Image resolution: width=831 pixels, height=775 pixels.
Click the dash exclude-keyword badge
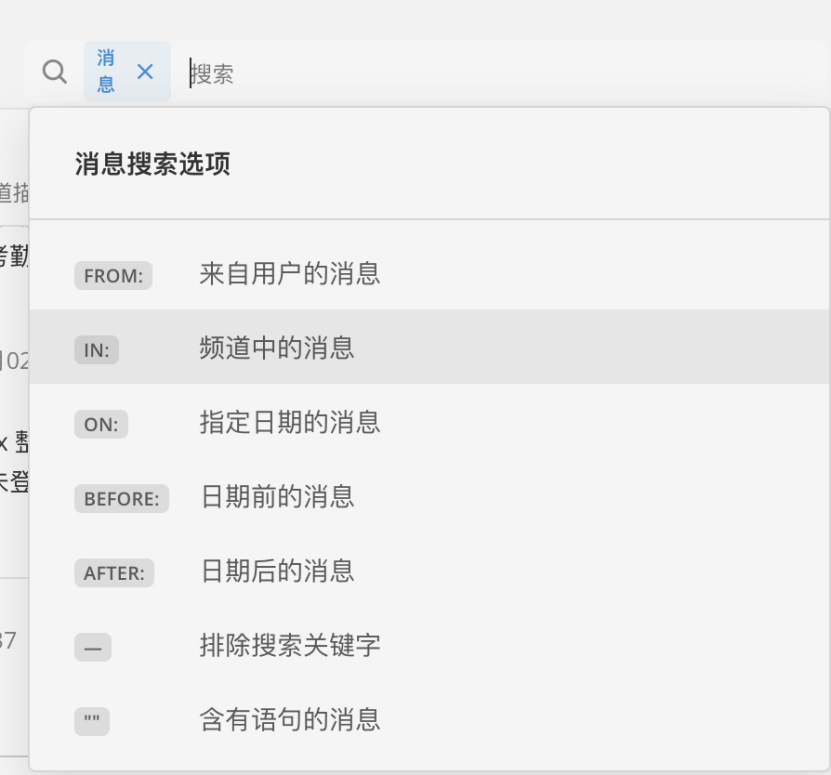tap(93, 647)
